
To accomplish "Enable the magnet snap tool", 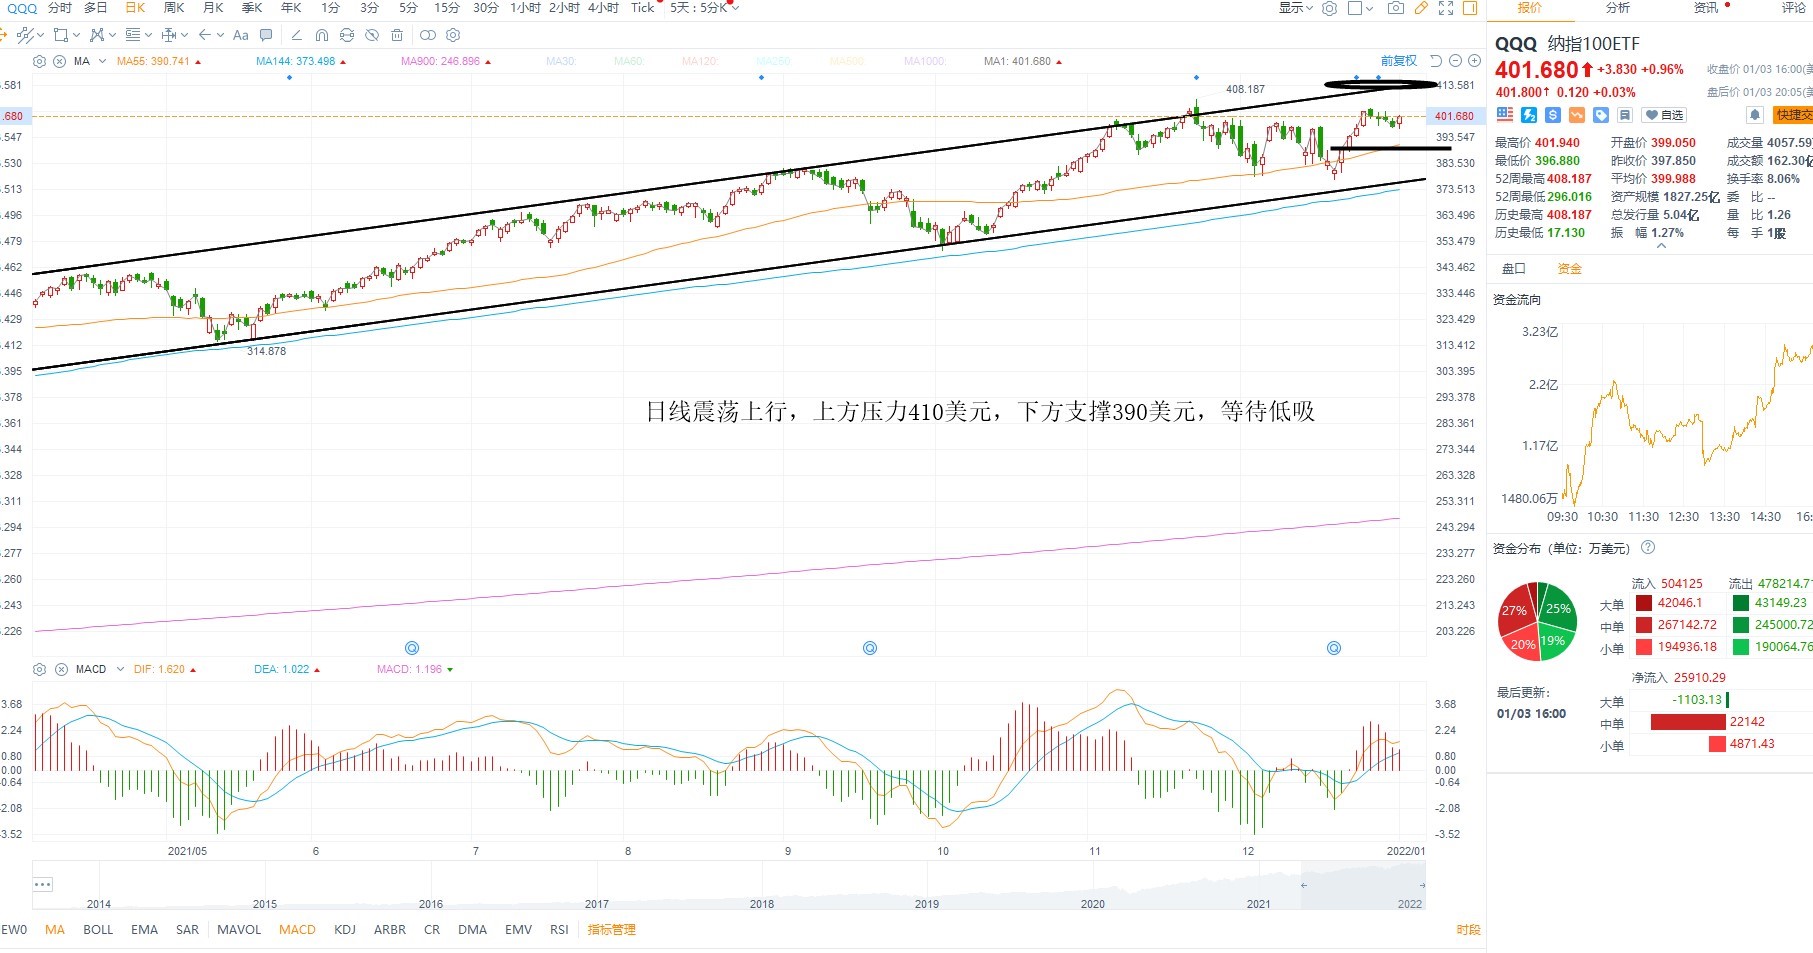I will tap(321, 35).
